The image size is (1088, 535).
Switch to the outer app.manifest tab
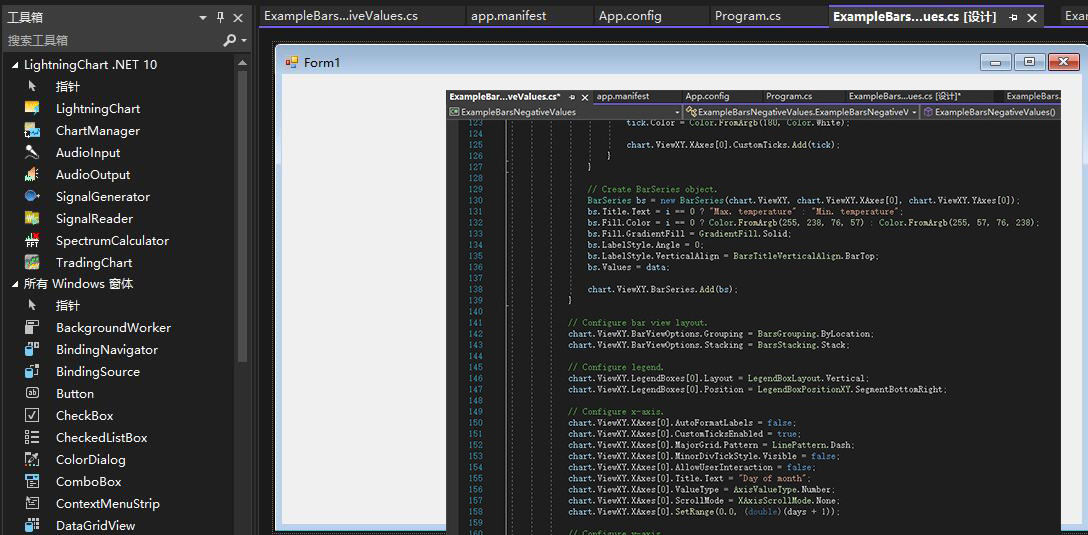(509, 16)
